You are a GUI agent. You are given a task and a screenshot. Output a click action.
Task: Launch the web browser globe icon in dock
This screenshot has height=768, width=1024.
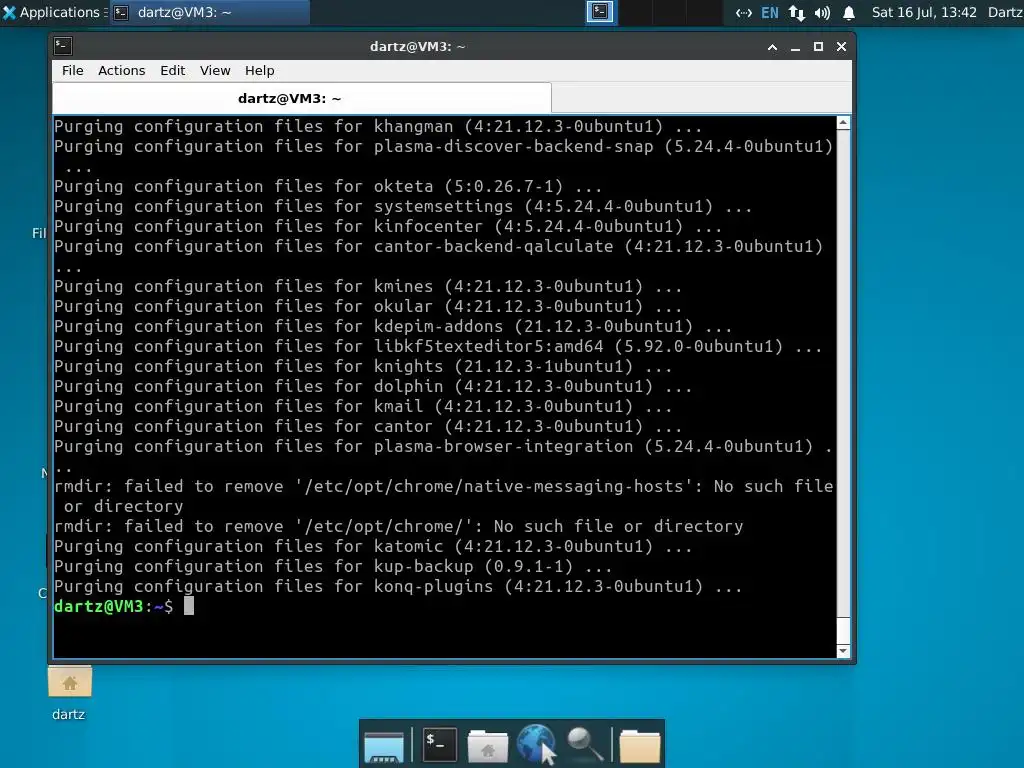(x=536, y=744)
